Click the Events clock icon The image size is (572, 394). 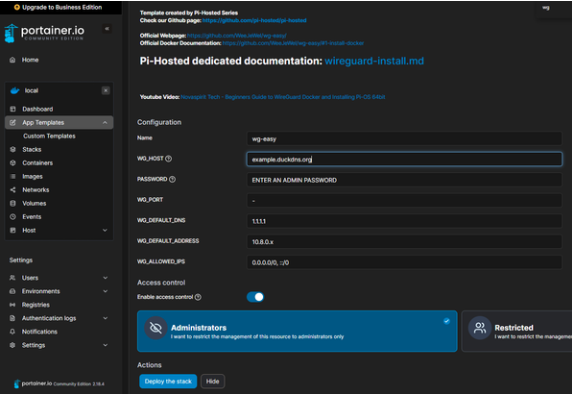click(x=13, y=217)
